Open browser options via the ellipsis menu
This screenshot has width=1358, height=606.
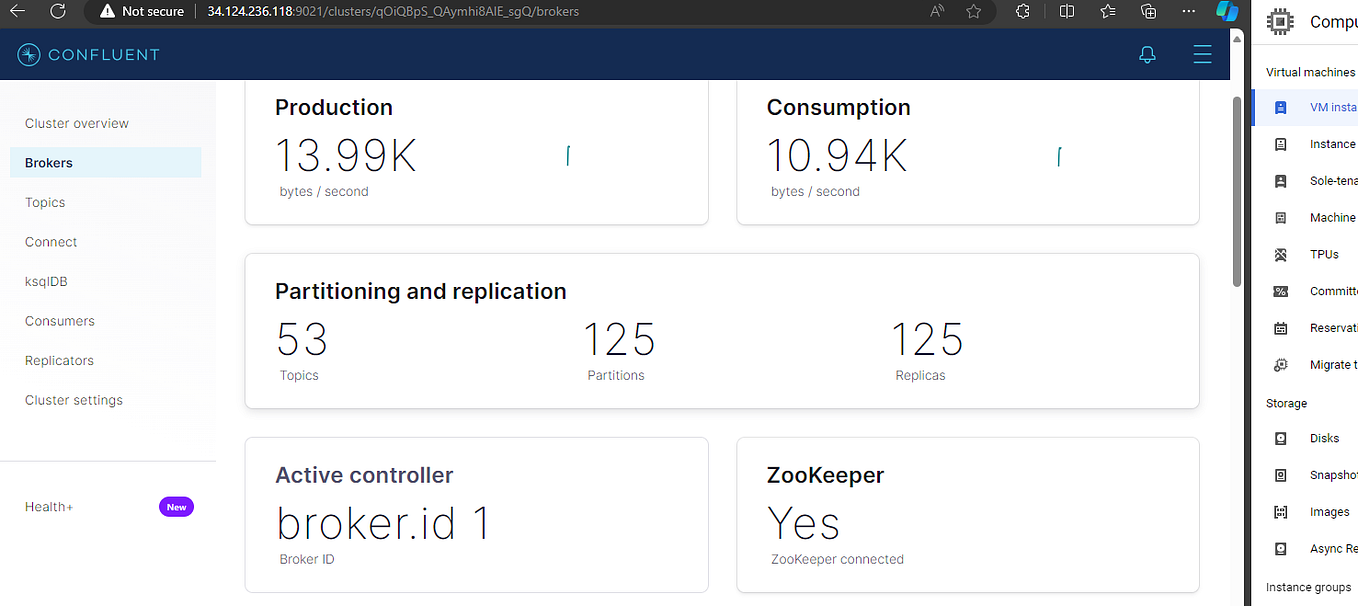(1188, 12)
